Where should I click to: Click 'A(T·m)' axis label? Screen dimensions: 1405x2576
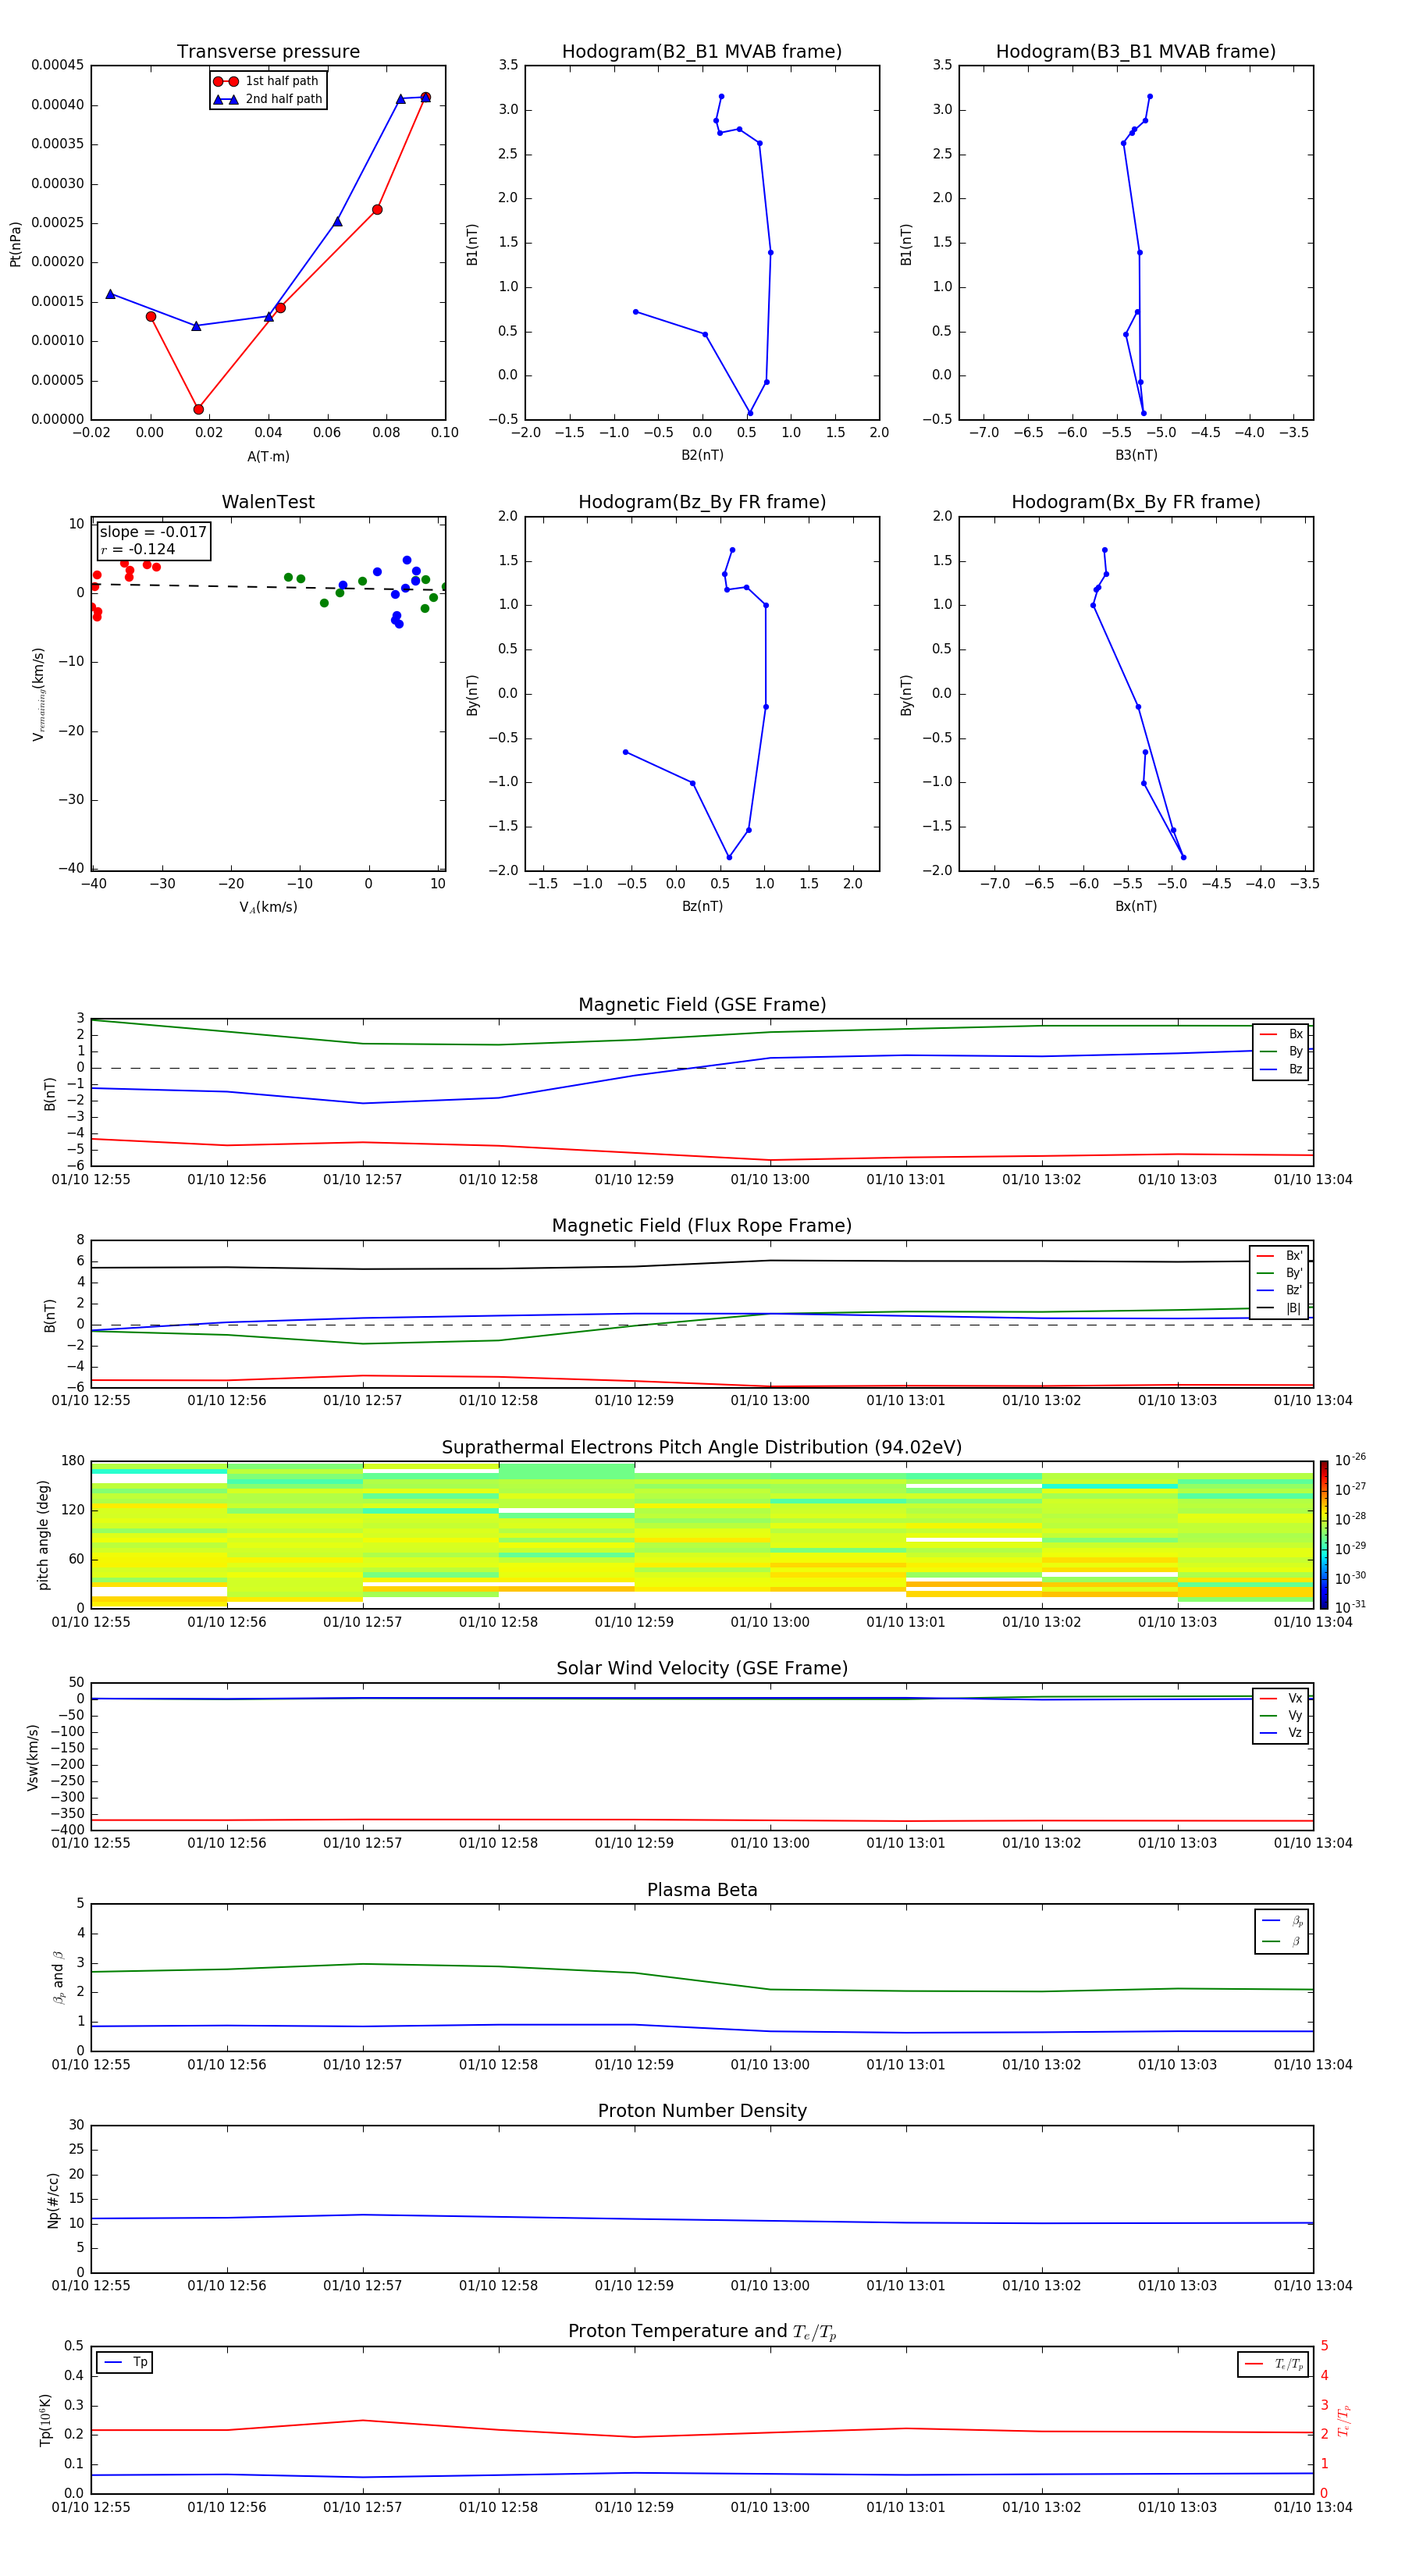point(268,456)
